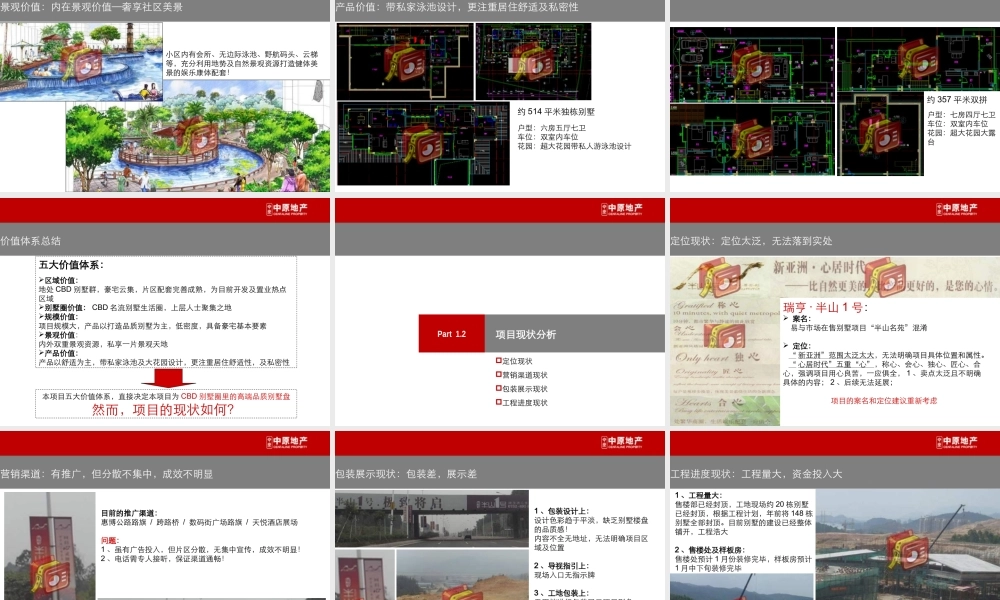Open the CAD plan directly below 约357平米双拼 slide's right plan
This screenshot has width=1000, height=600.
880,134
